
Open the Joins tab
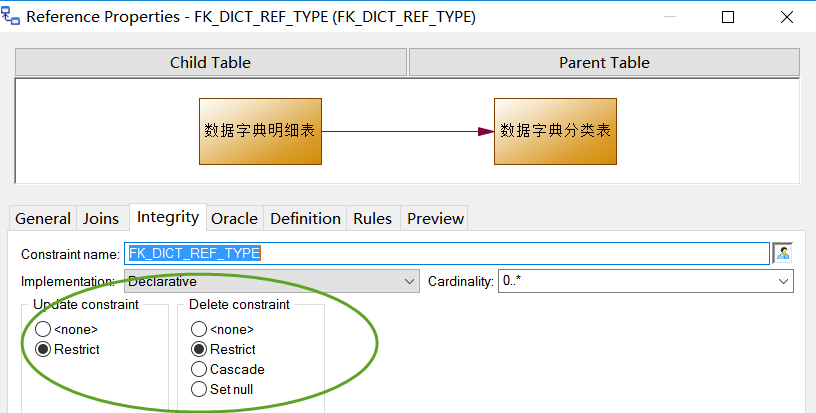pos(100,218)
